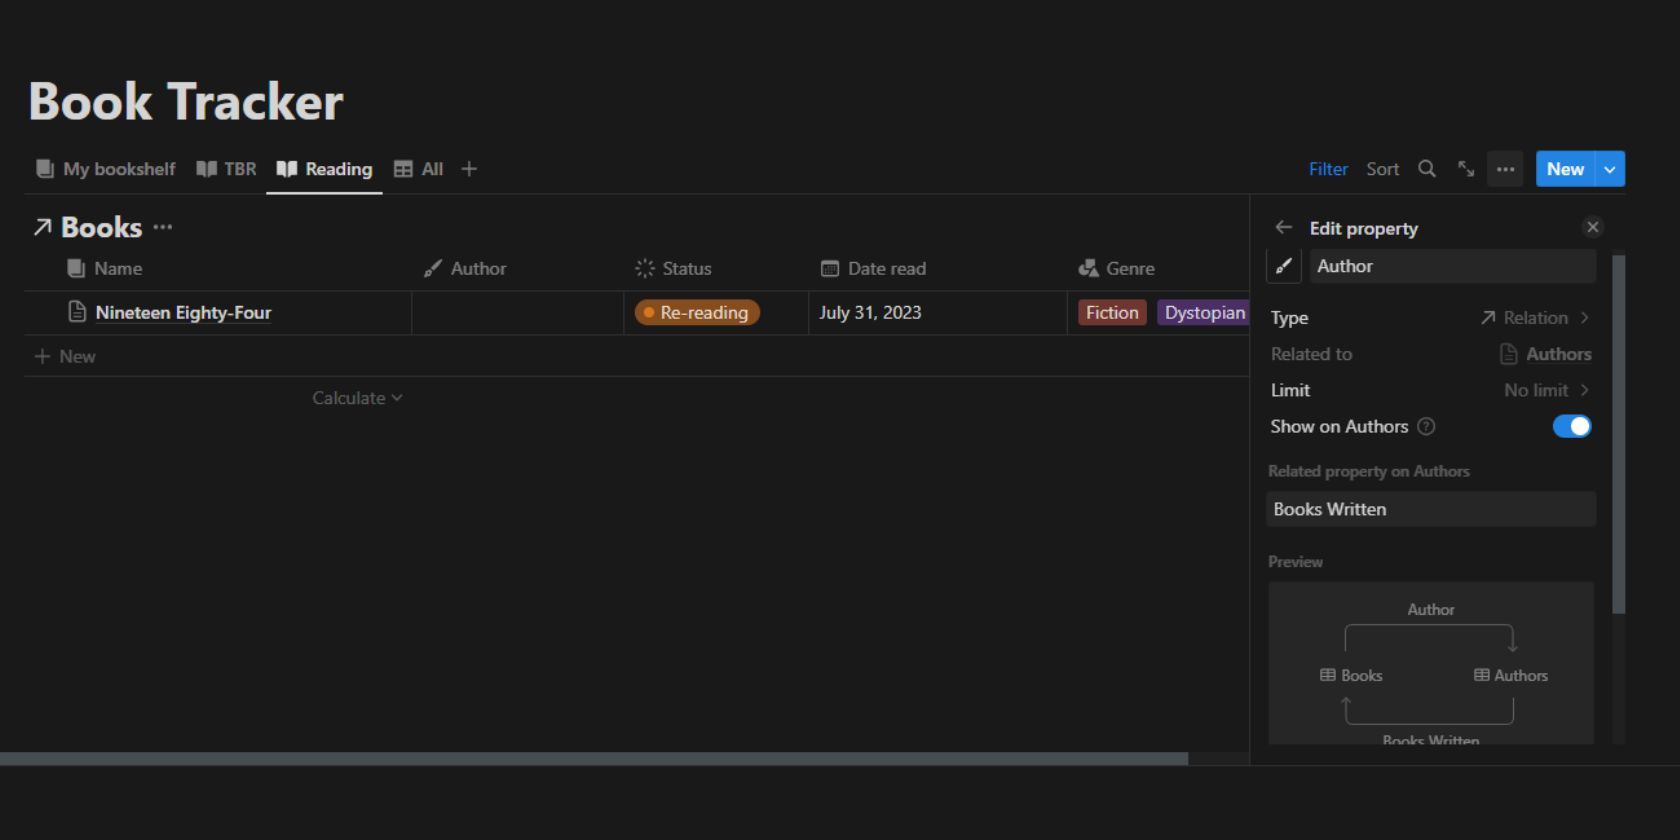1680x840 pixels.
Task: Click the Books linked-database arrow icon
Action: 42,228
